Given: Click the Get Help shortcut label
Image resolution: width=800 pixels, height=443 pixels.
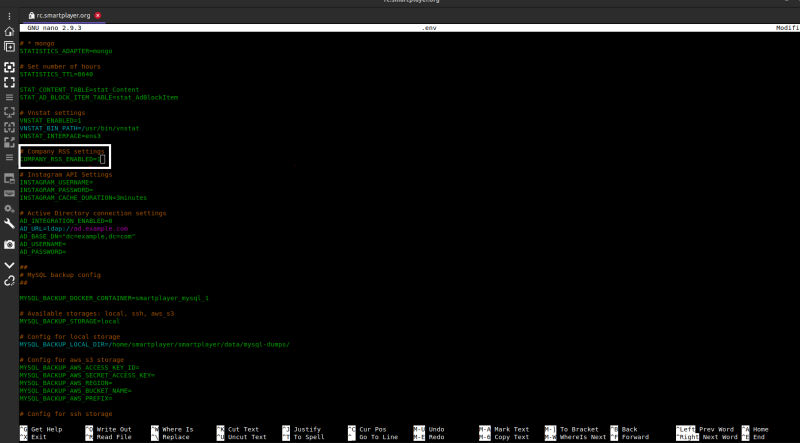Looking at the screenshot, I should [x=46, y=428].
